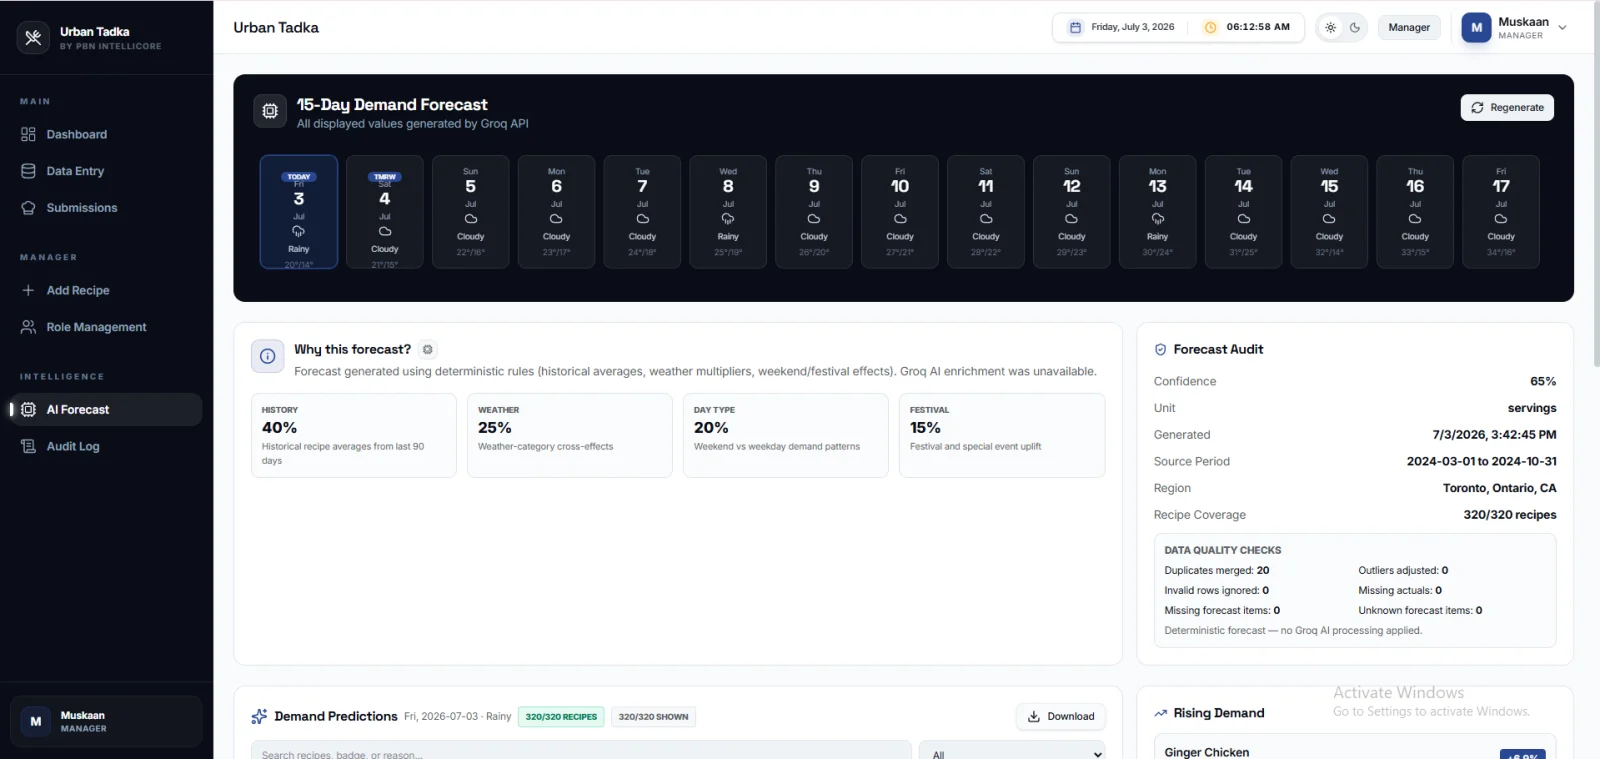This screenshot has height=759, width=1600.
Task: Click the Urban Tadka logo icon
Action: (33, 38)
